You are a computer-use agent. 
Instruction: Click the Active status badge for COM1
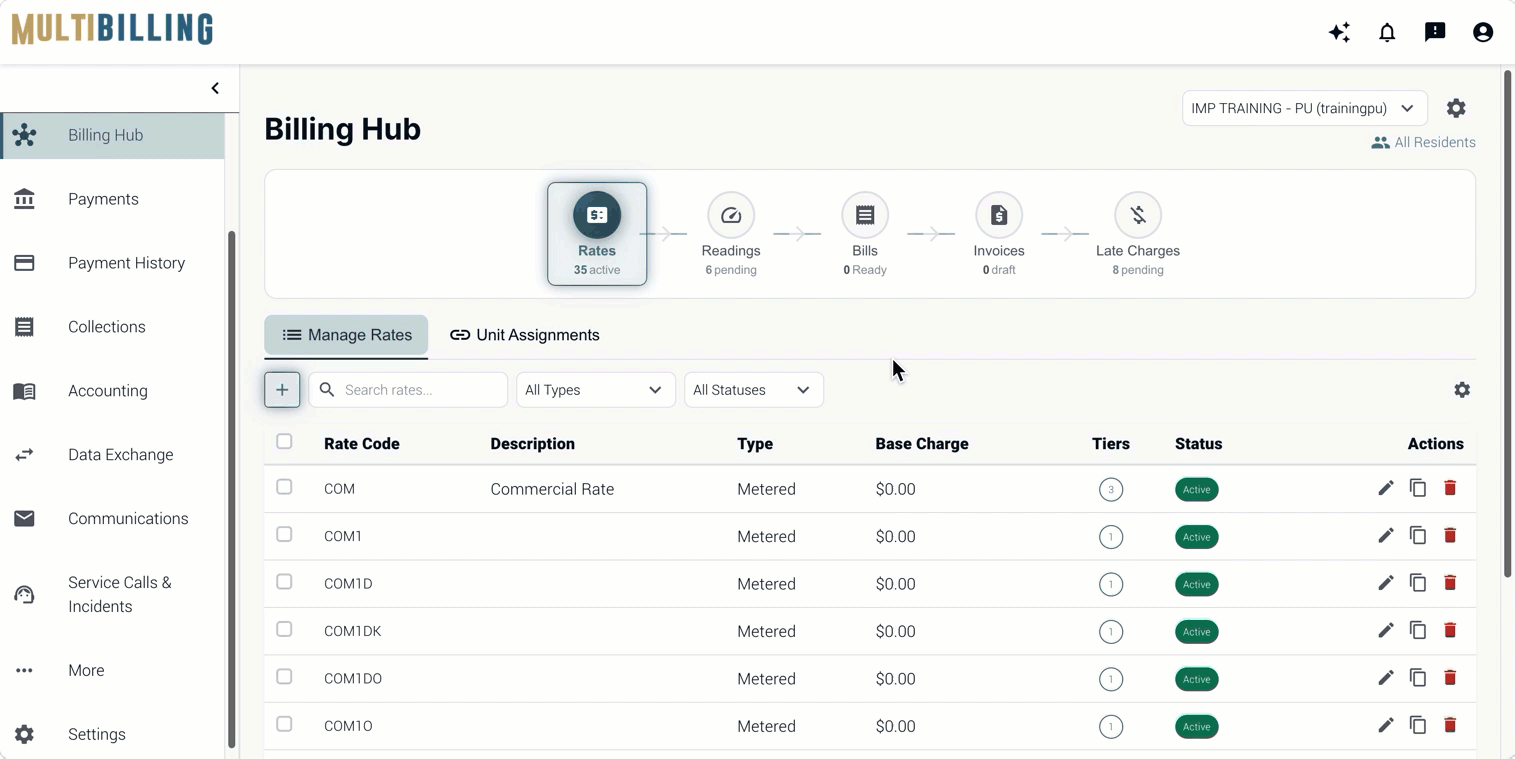pyautogui.click(x=1196, y=537)
